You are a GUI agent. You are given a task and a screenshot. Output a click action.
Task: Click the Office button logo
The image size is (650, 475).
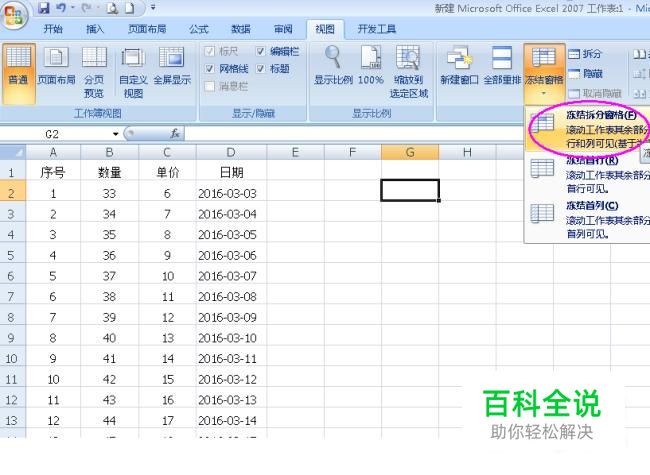pos(13,15)
